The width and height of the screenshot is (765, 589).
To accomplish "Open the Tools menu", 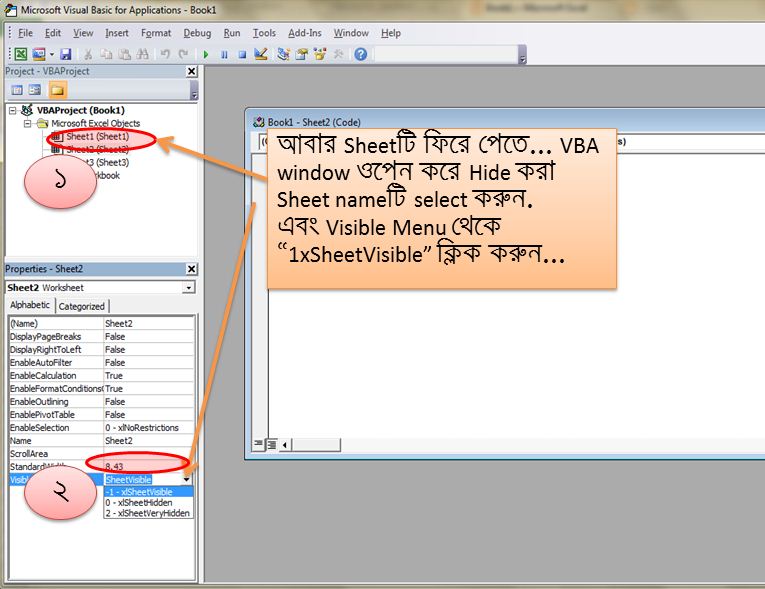I will (264, 33).
